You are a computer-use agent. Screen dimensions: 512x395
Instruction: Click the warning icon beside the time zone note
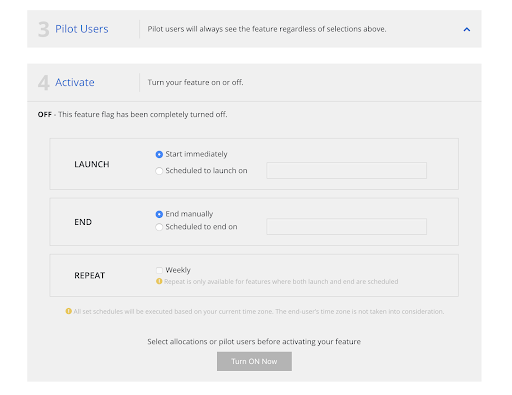(68, 311)
